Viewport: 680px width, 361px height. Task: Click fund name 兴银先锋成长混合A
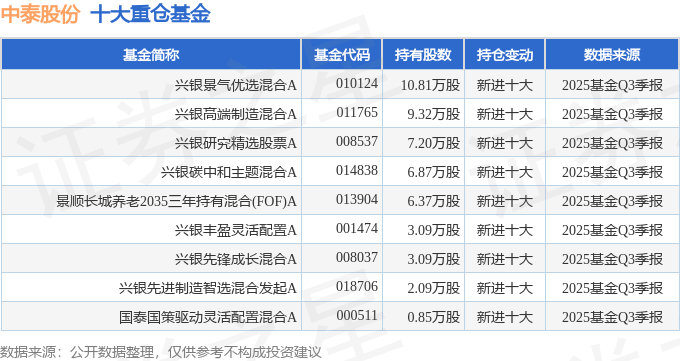(235, 259)
